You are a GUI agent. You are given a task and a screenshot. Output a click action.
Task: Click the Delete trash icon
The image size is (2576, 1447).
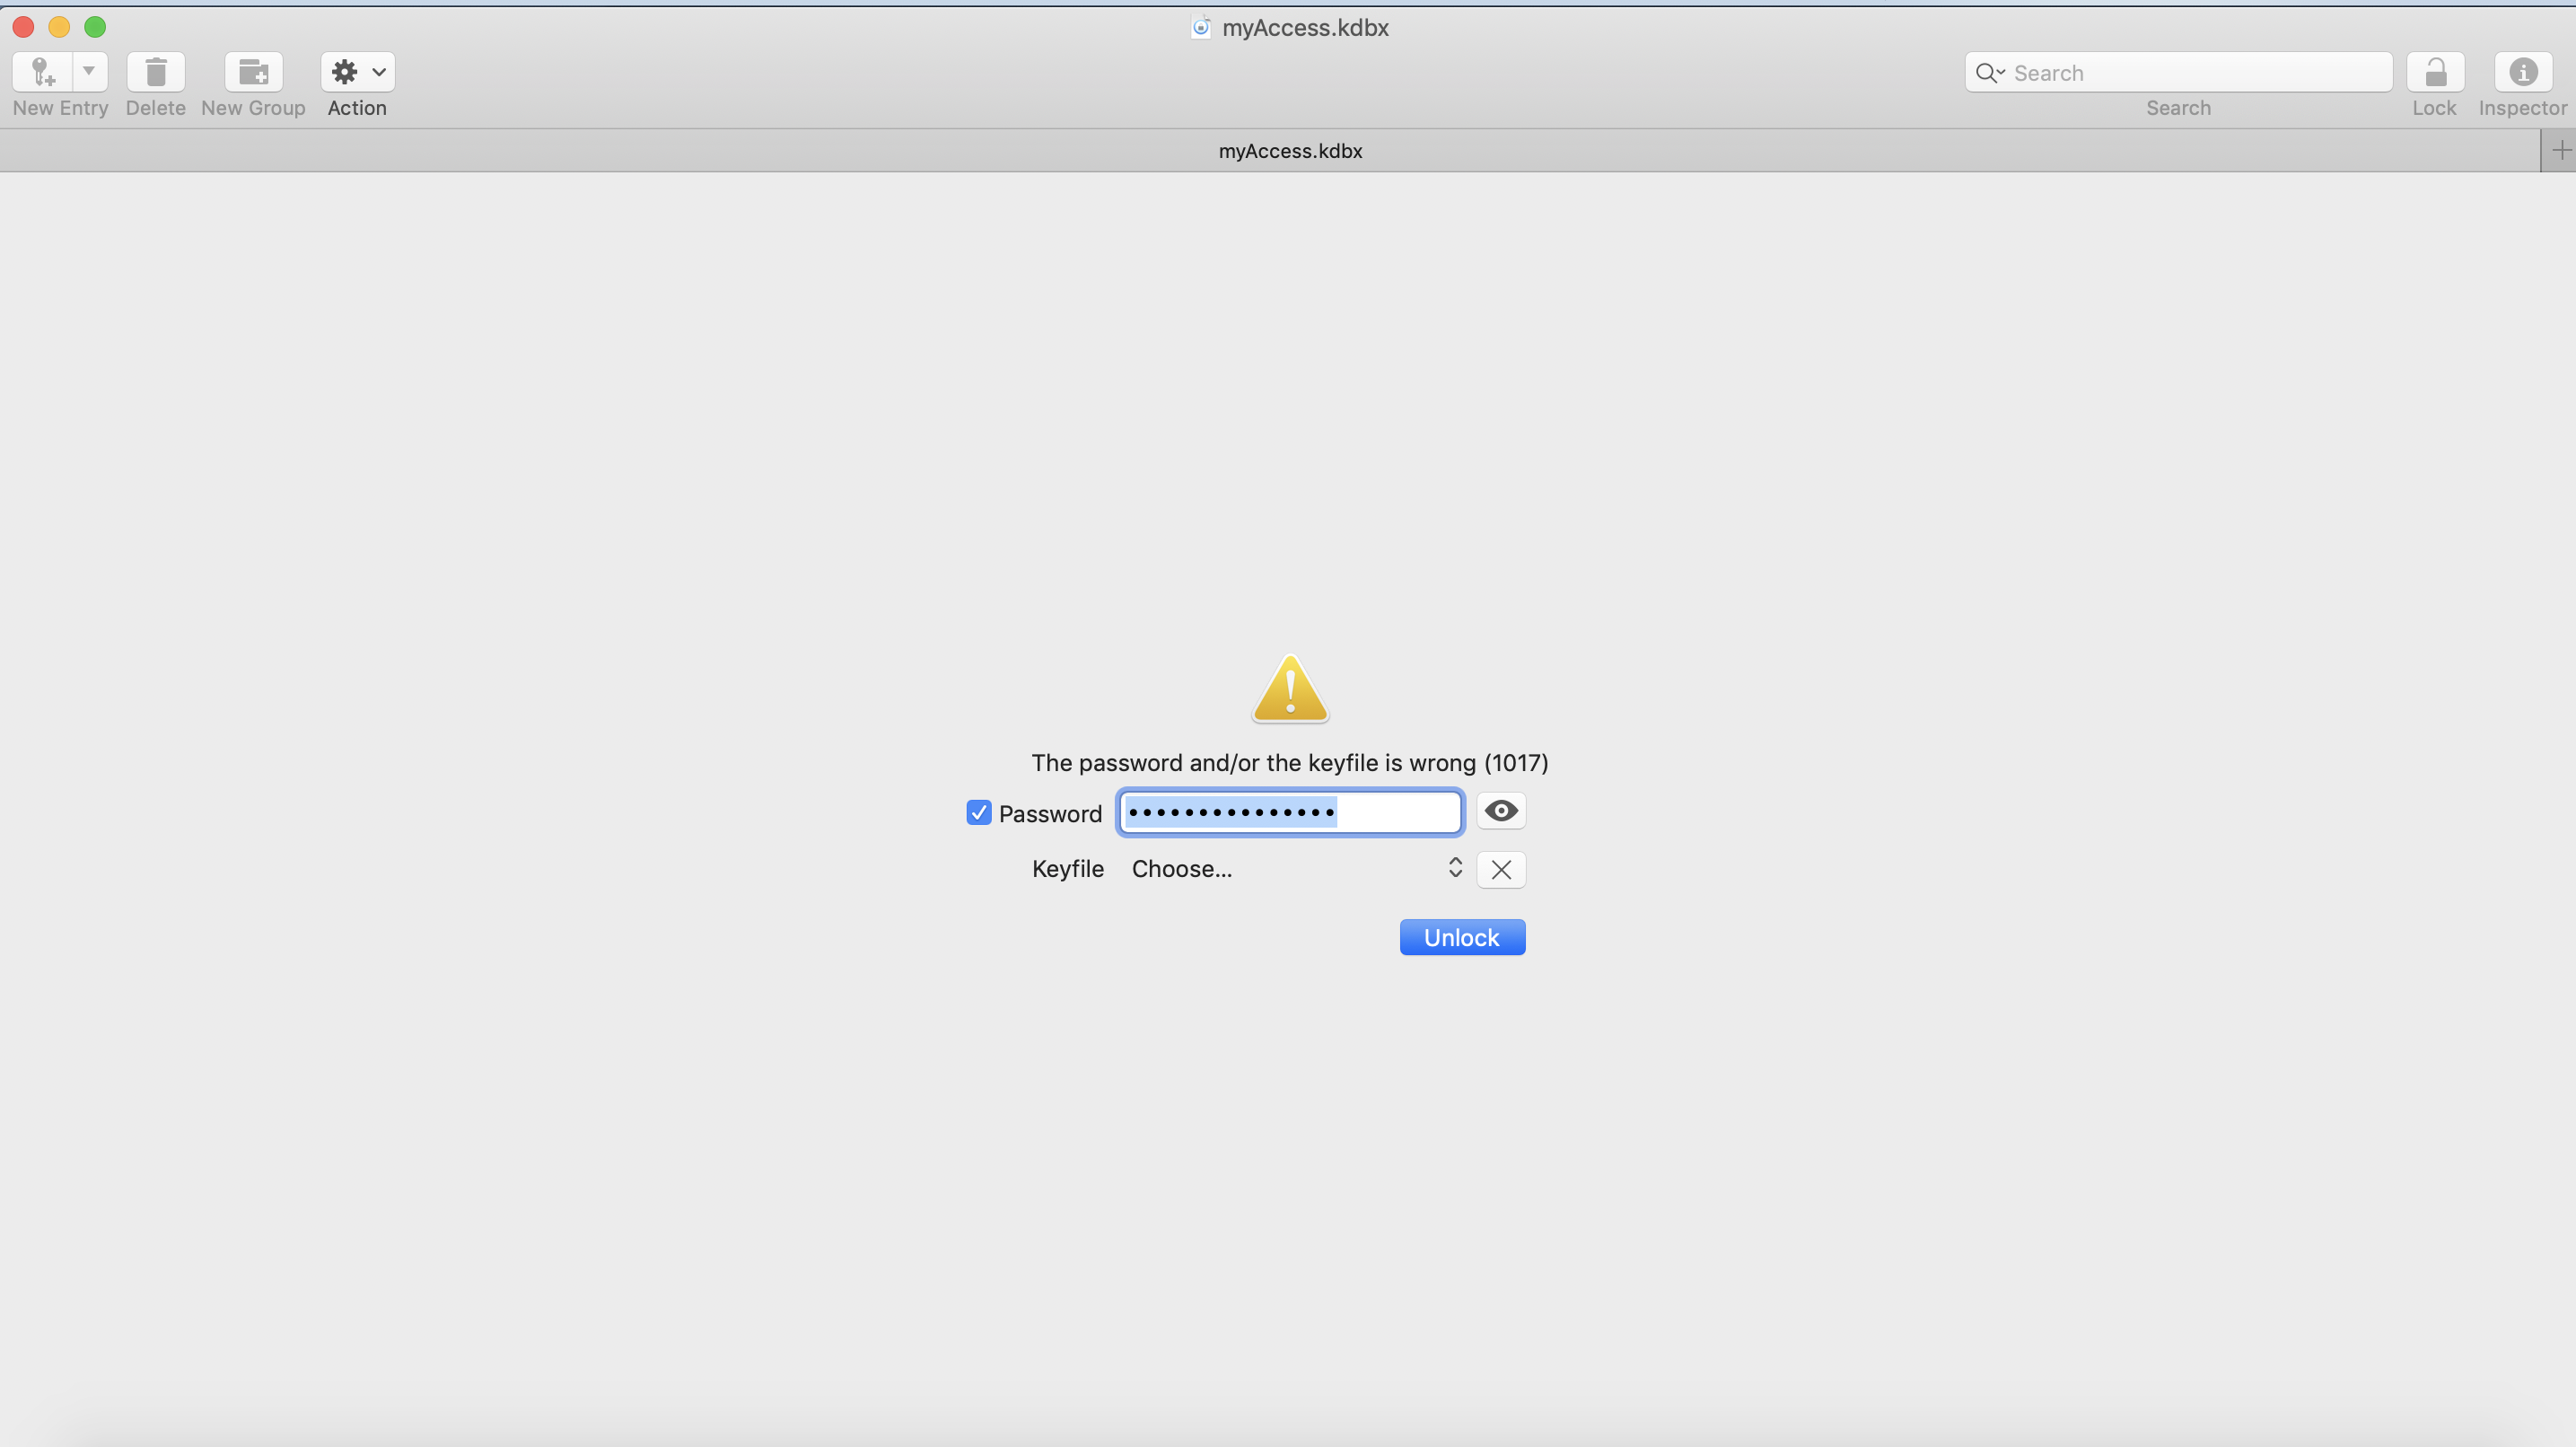coord(156,72)
